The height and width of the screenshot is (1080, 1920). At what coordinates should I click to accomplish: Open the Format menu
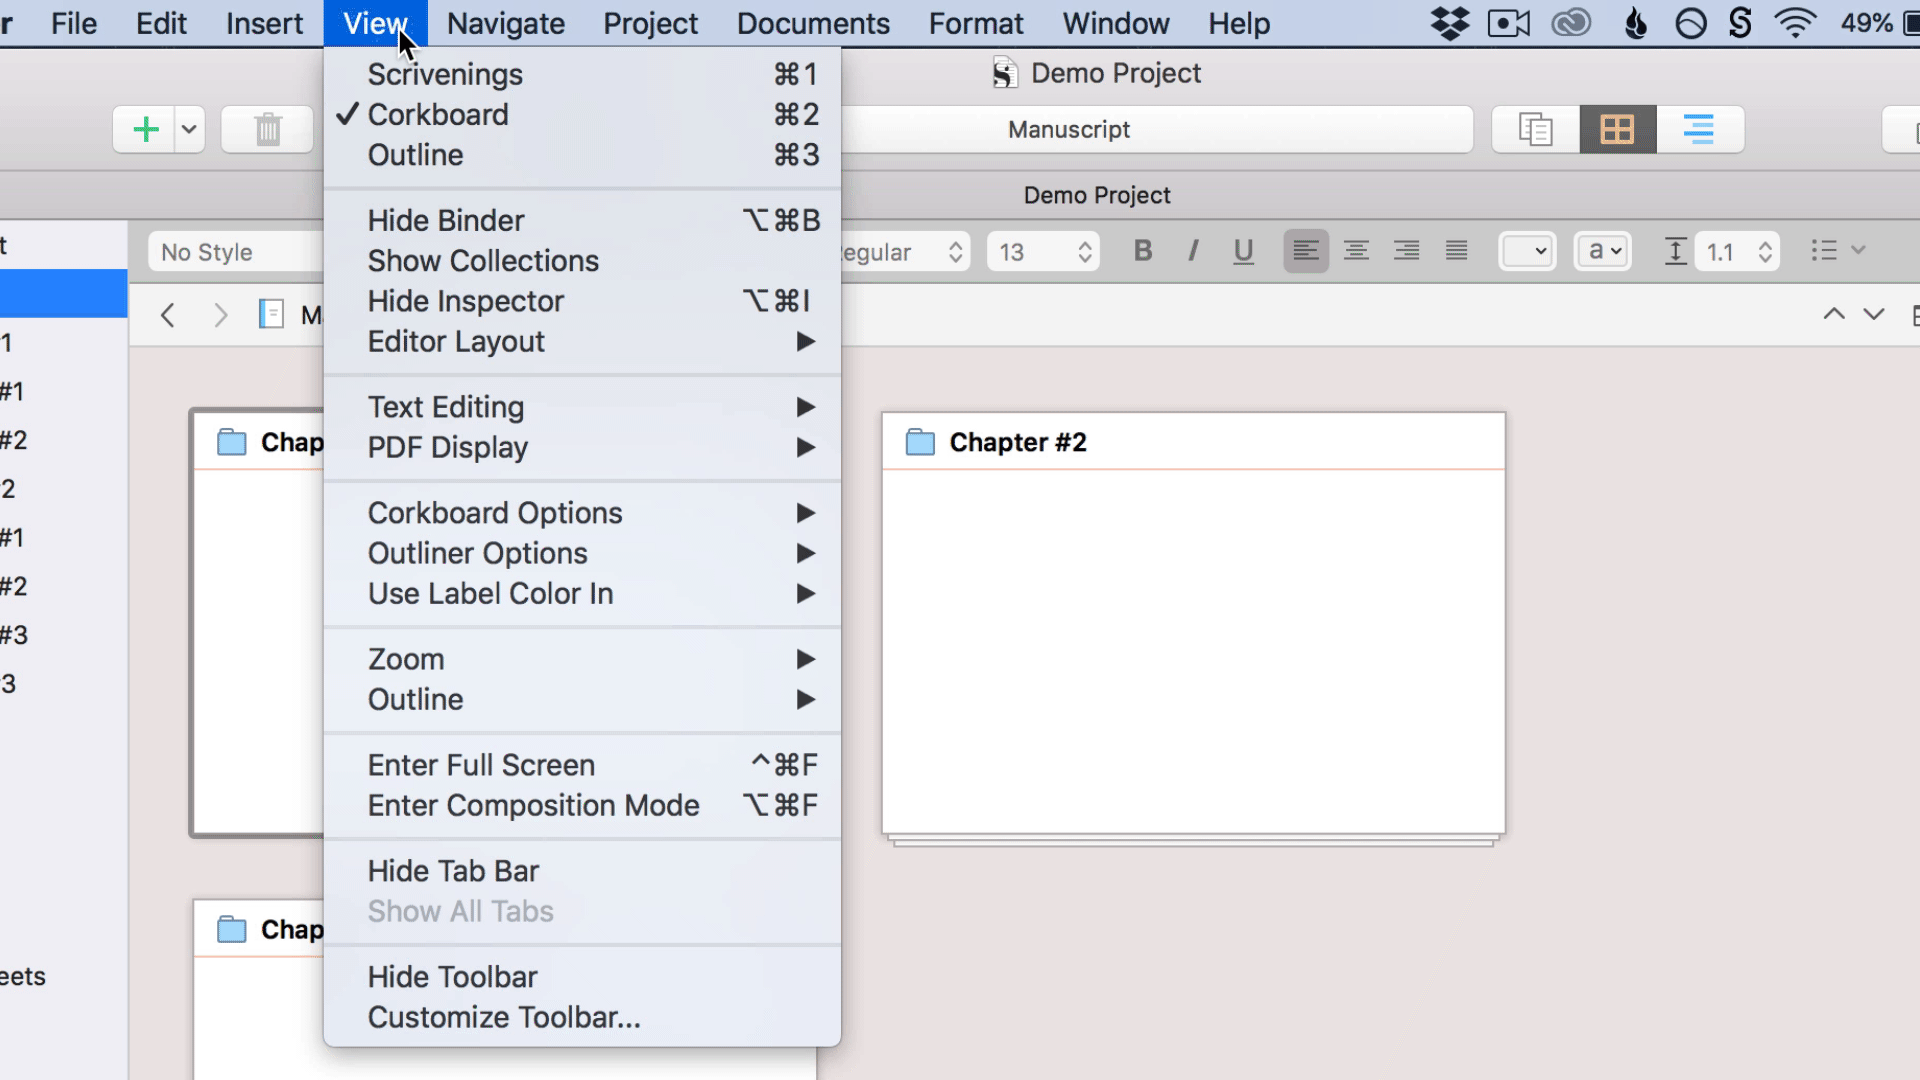976,23
